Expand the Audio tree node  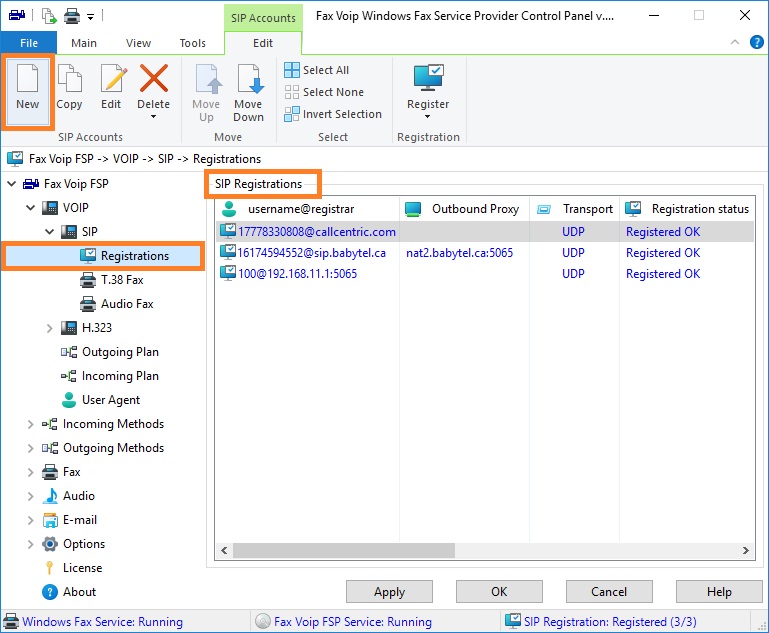pos(30,496)
